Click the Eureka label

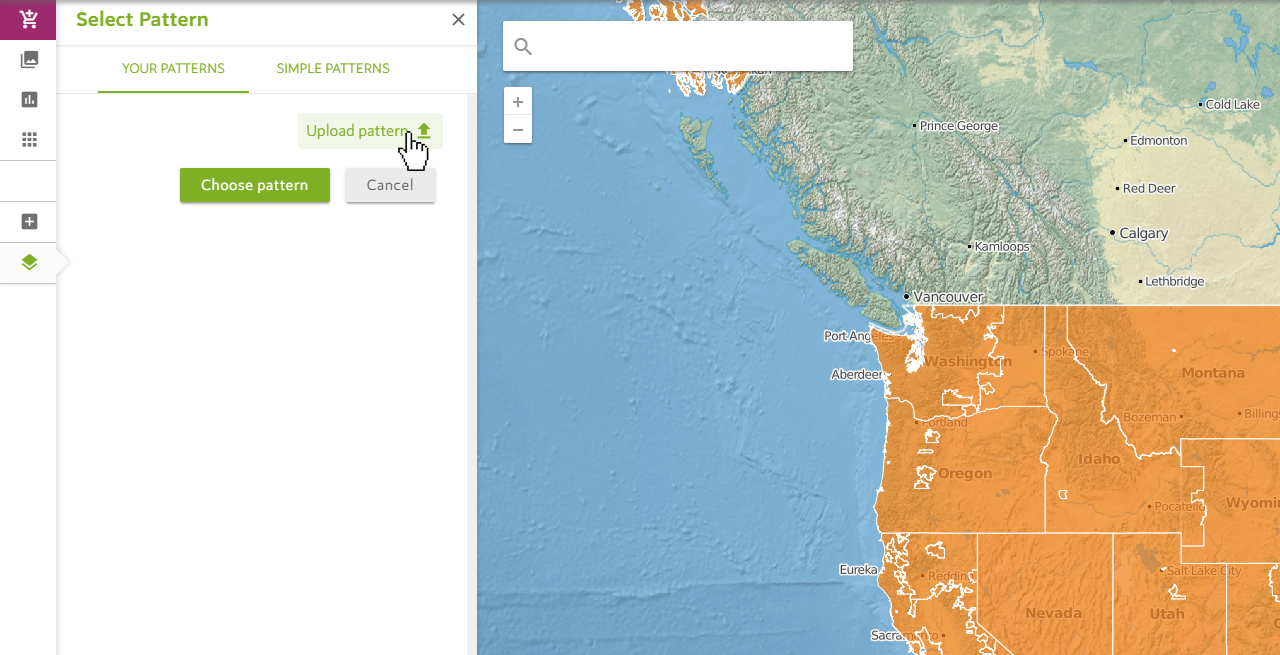click(x=858, y=569)
